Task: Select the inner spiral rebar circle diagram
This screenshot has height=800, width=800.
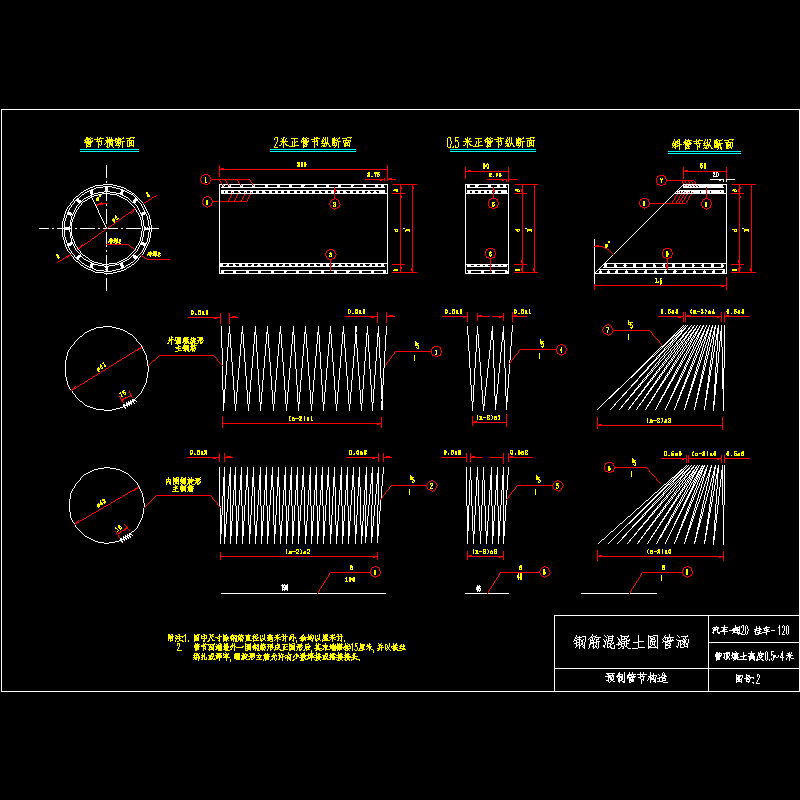Action: point(107,506)
